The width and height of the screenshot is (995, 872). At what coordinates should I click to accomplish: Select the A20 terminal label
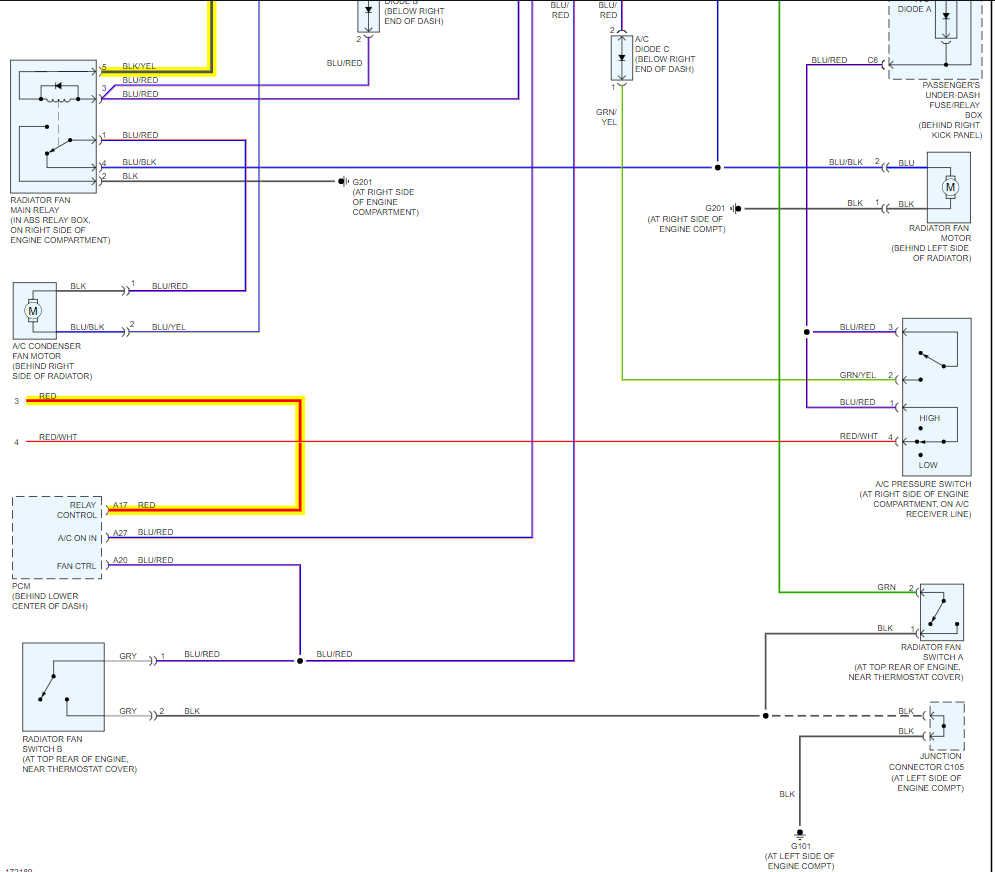tap(120, 560)
